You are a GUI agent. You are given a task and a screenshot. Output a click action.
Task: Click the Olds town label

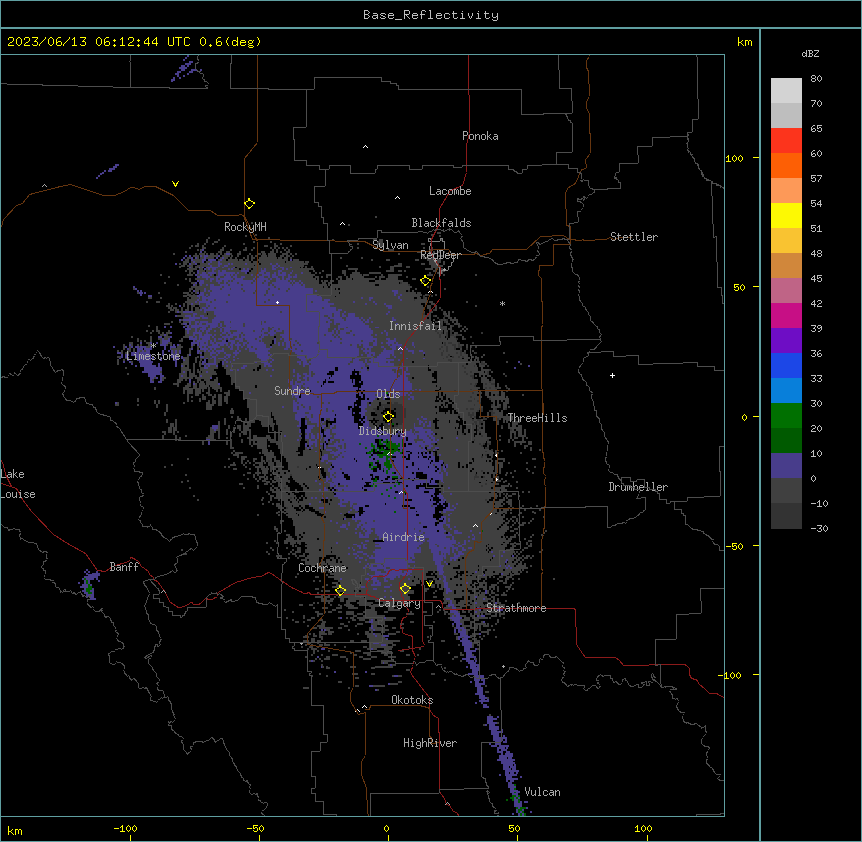388,394
